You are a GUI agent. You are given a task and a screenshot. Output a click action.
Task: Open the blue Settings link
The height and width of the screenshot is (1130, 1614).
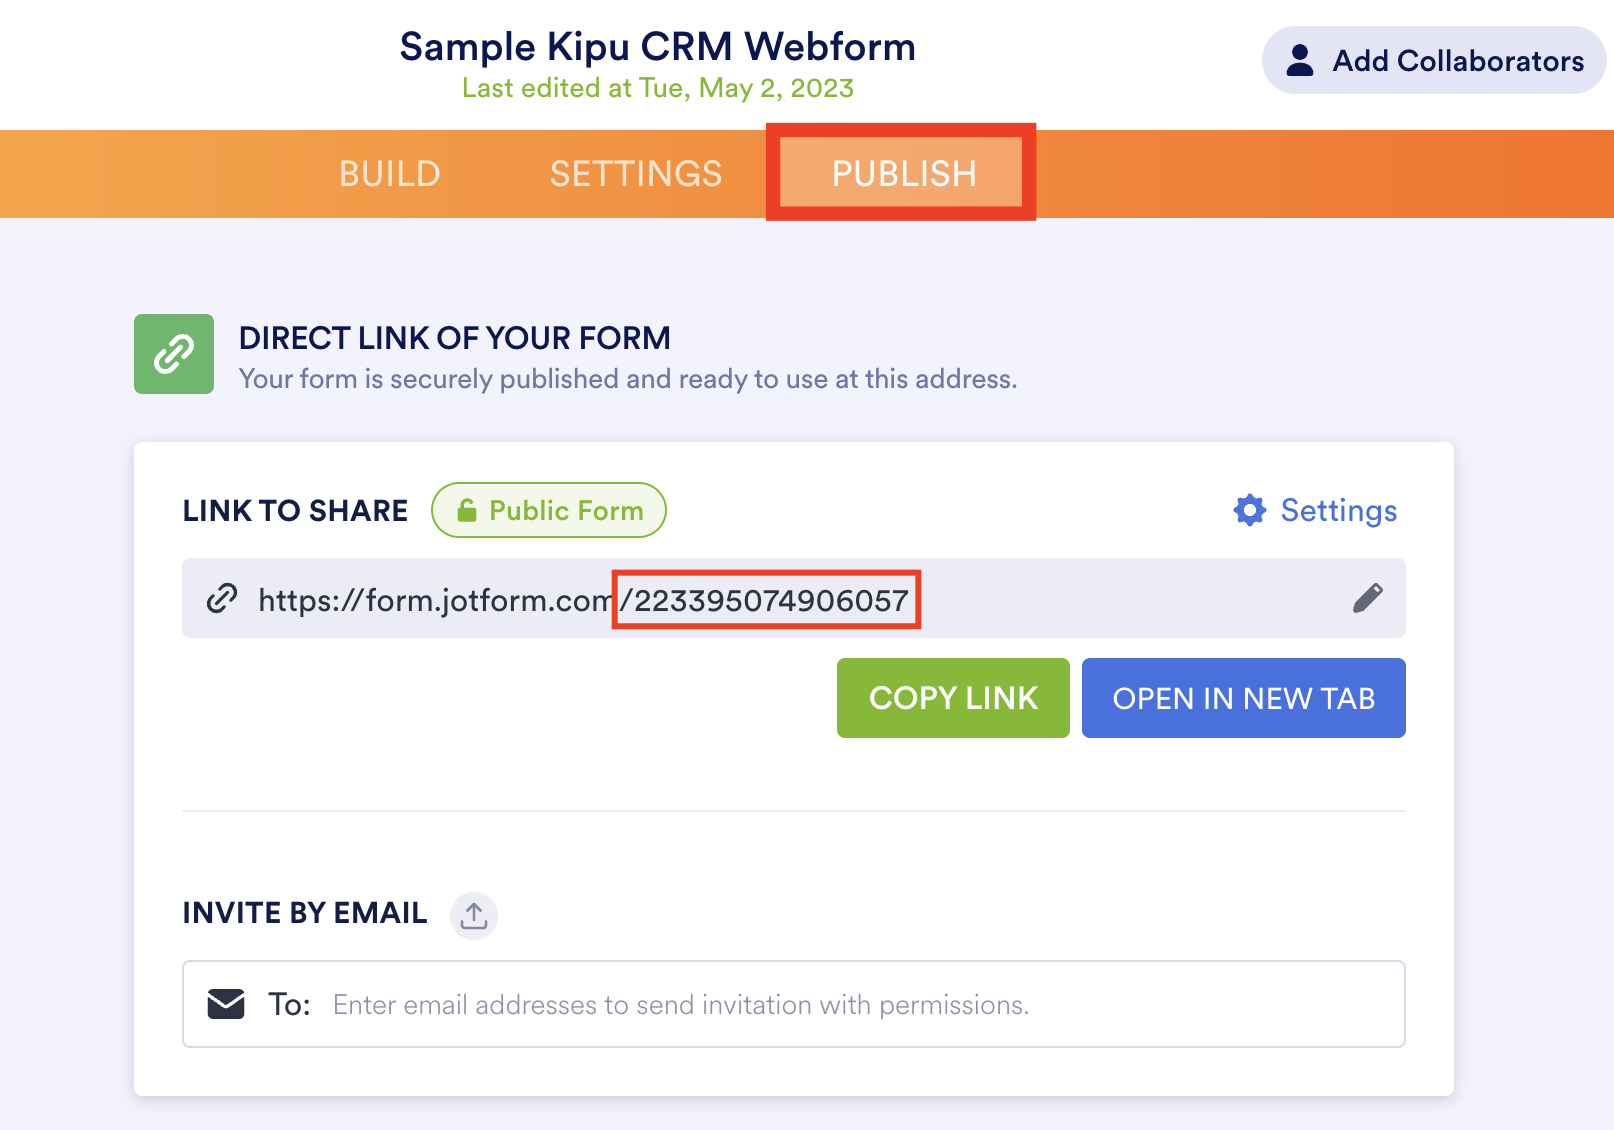(x=1338, y=510)
